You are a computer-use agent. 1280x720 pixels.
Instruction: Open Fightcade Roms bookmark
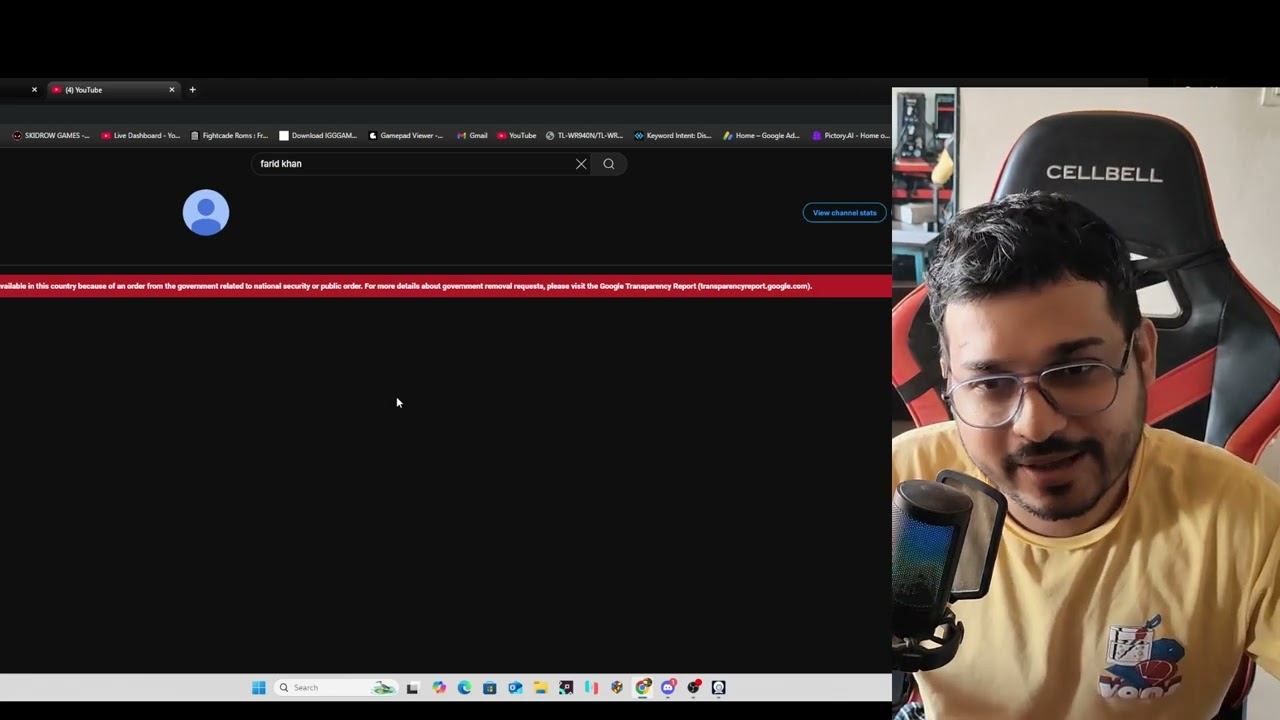(229, 135)
